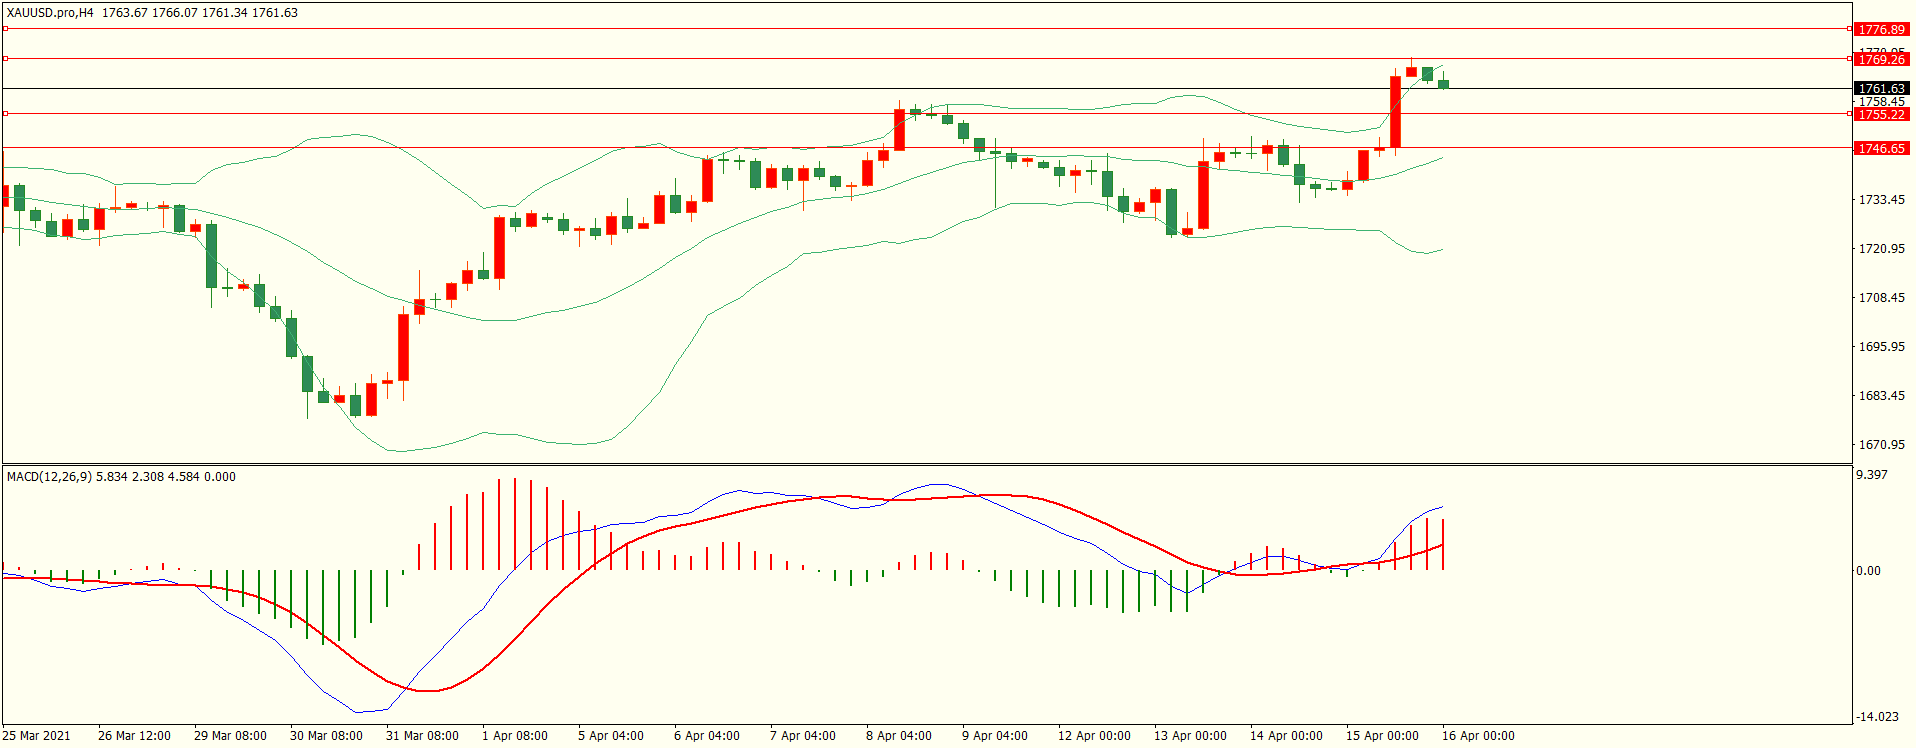Click the XAUUSD.pro,H4 chart title text
Viewport: 1916px width, 748px height.
[x=50, y=13]
